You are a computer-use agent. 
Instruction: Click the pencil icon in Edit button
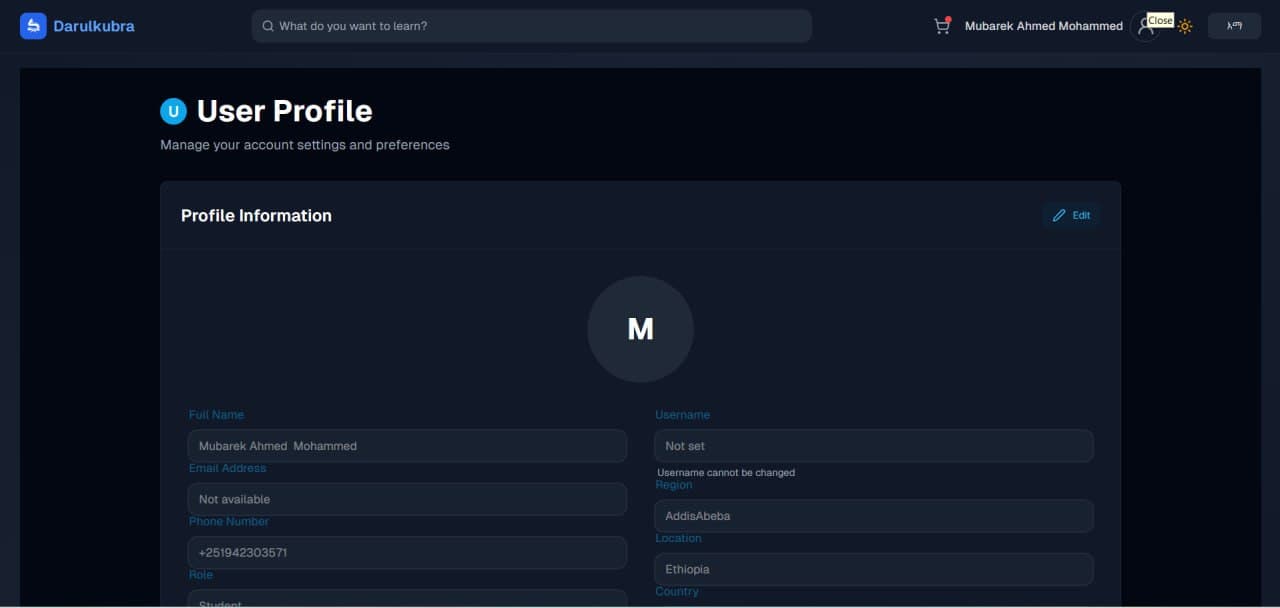pyautogui.click(x=1059, y=215)
